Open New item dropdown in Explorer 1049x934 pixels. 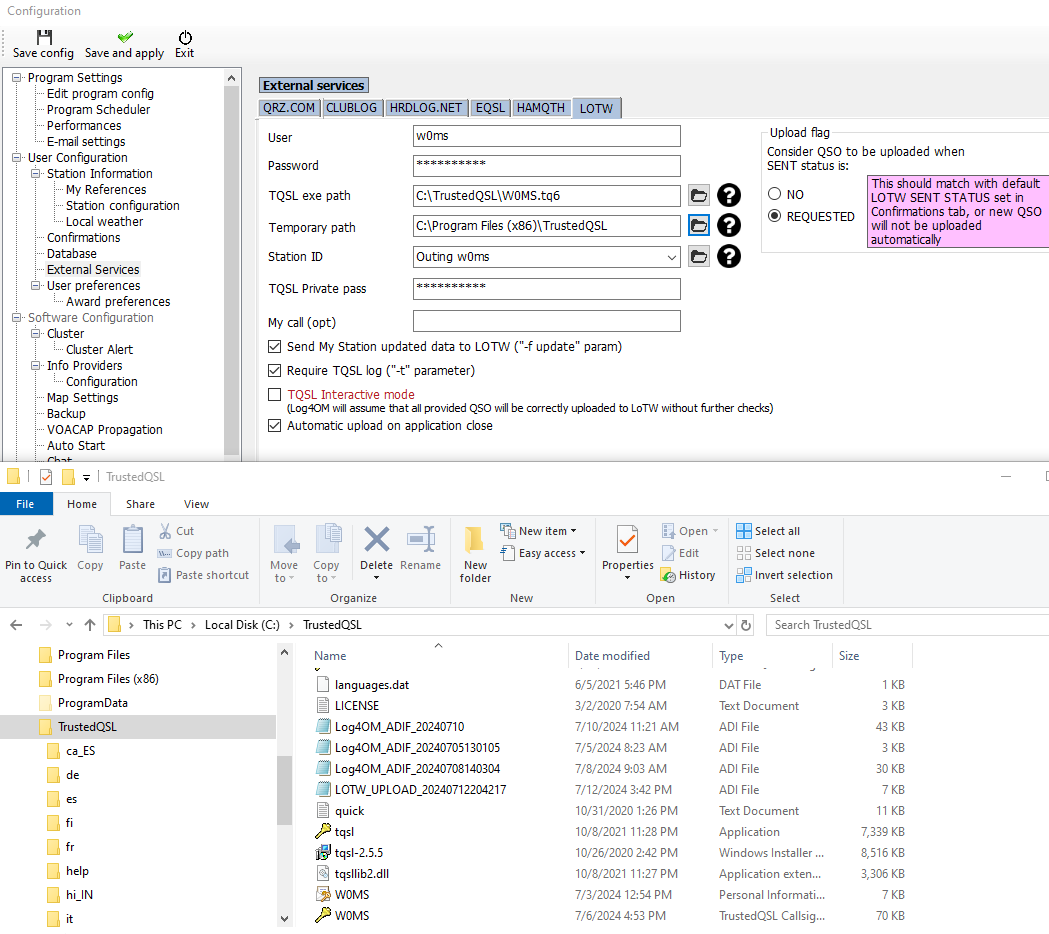539,531
